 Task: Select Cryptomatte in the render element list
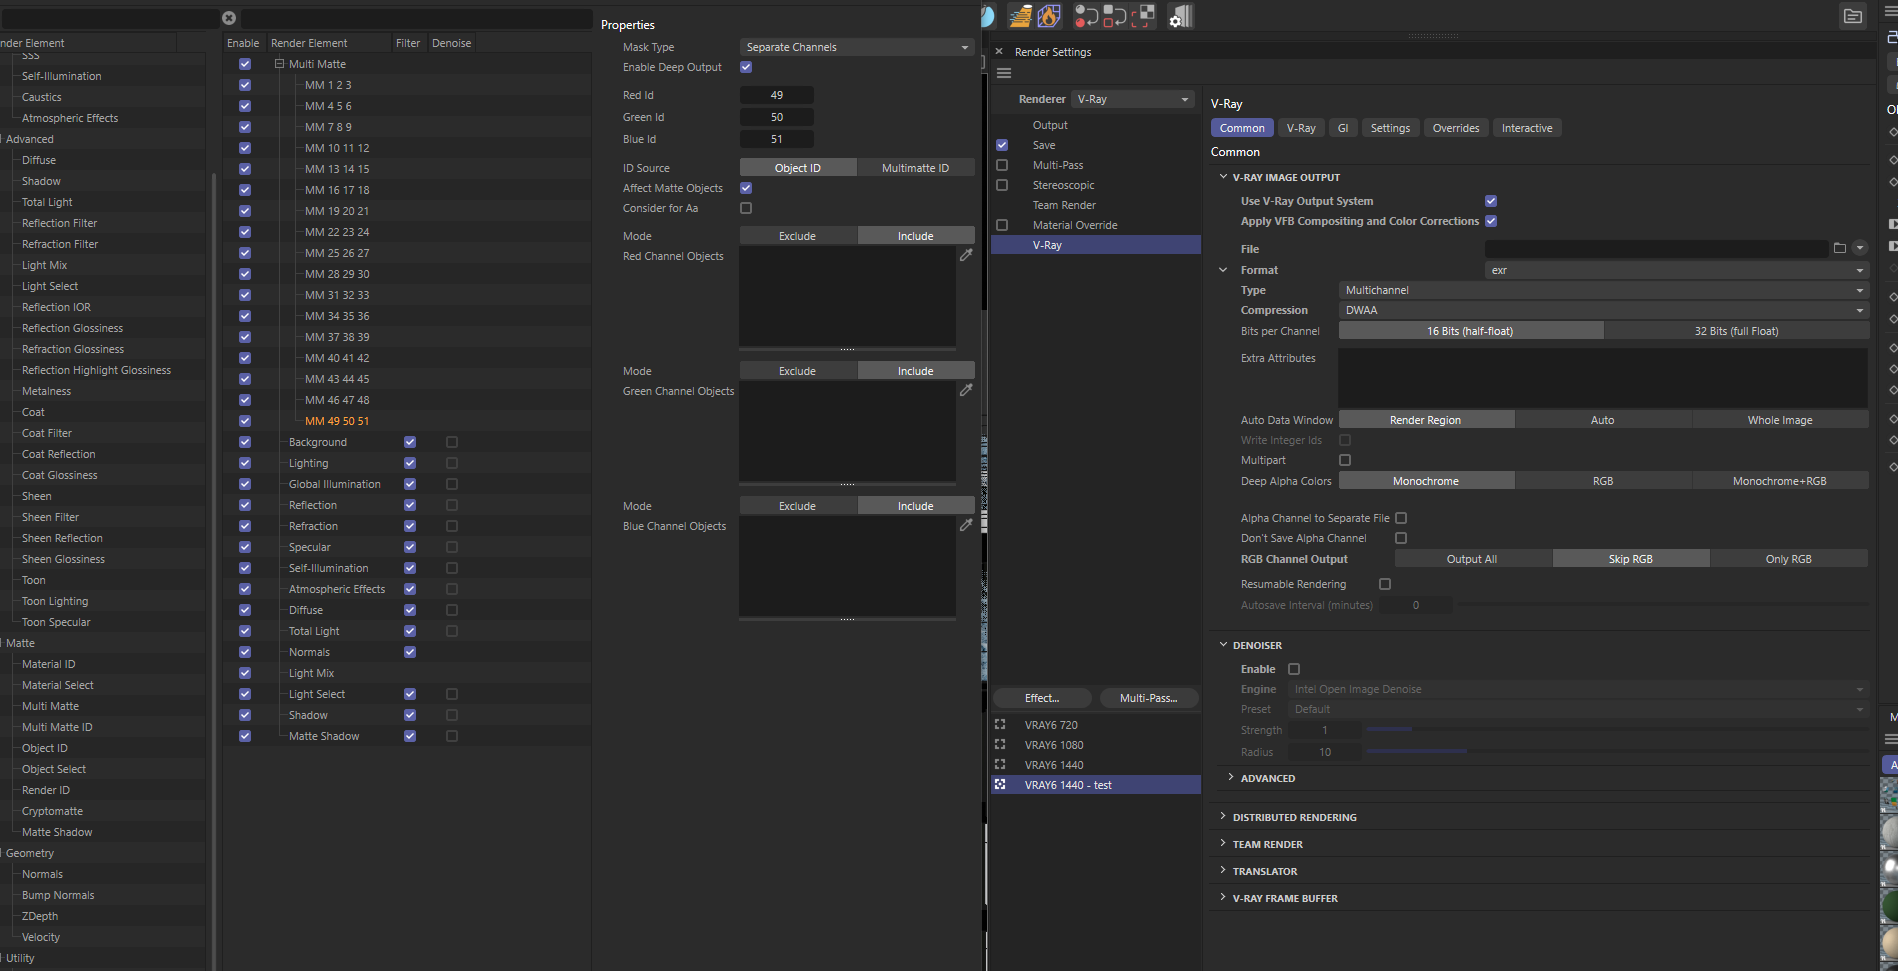pyautogui.click(x=52, y=811)
